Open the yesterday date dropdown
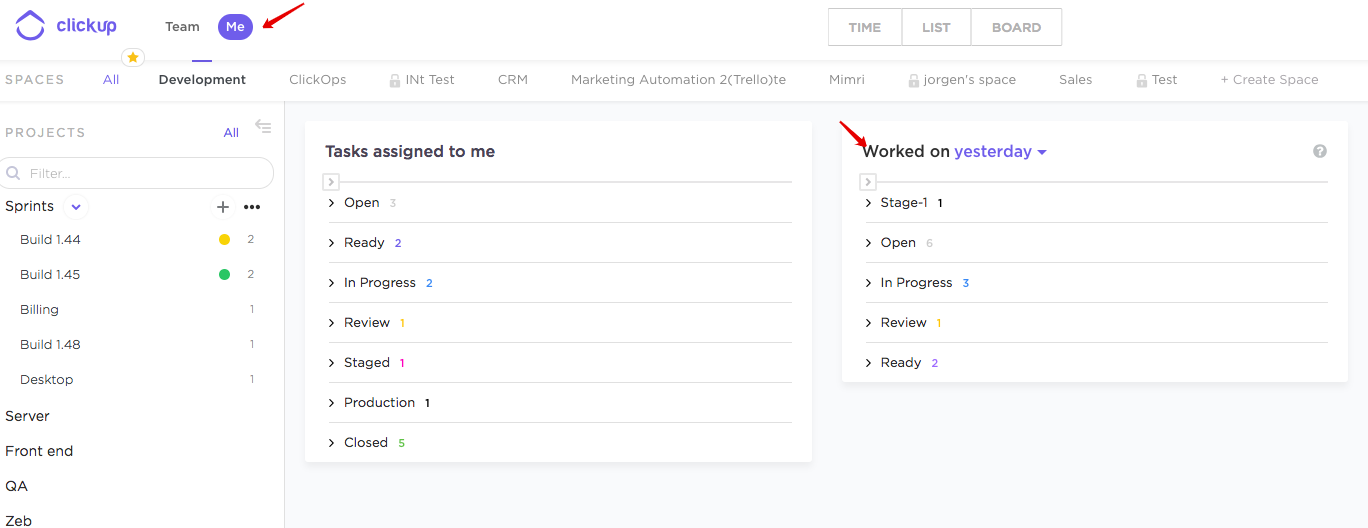This screenshot has width=1368, height=528. [1000, 152]
